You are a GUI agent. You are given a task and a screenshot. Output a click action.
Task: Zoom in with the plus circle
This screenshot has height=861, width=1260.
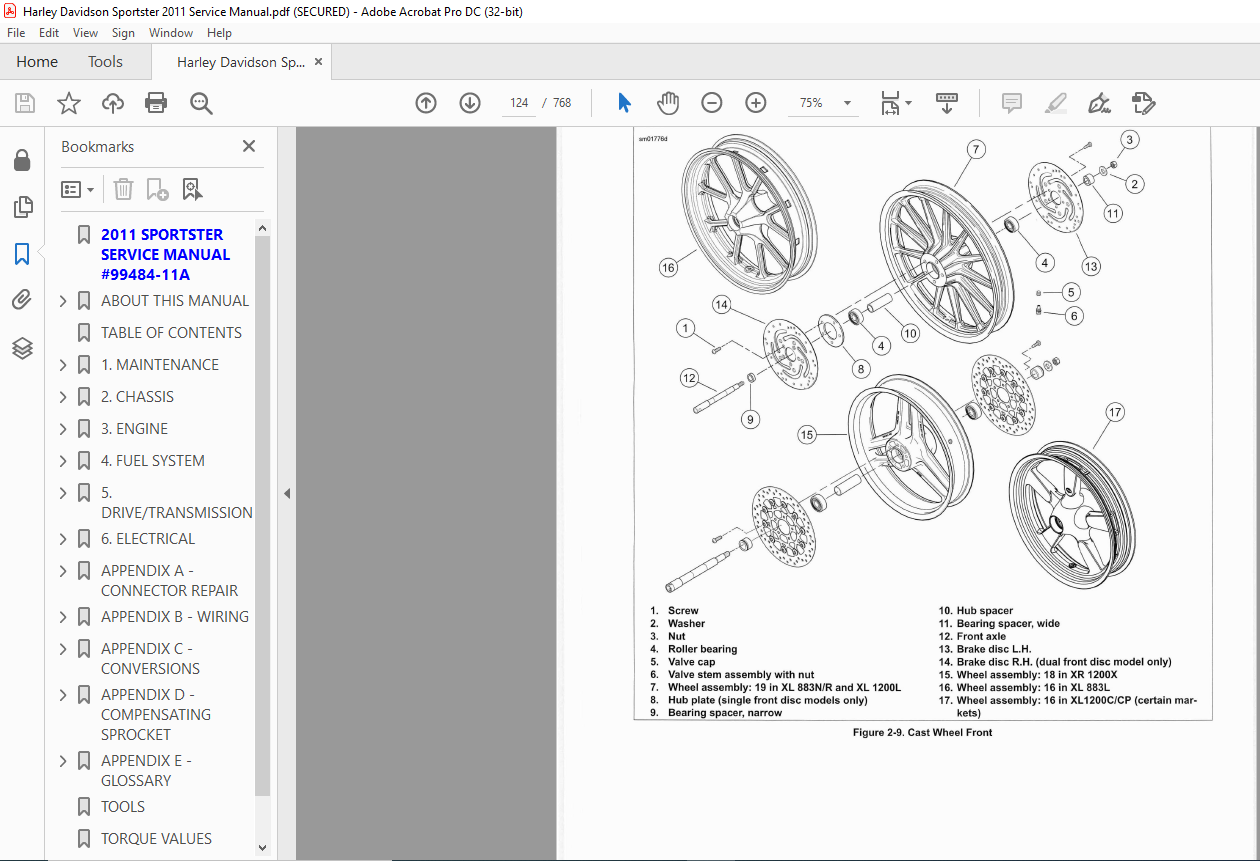click(x=756, y=103)
